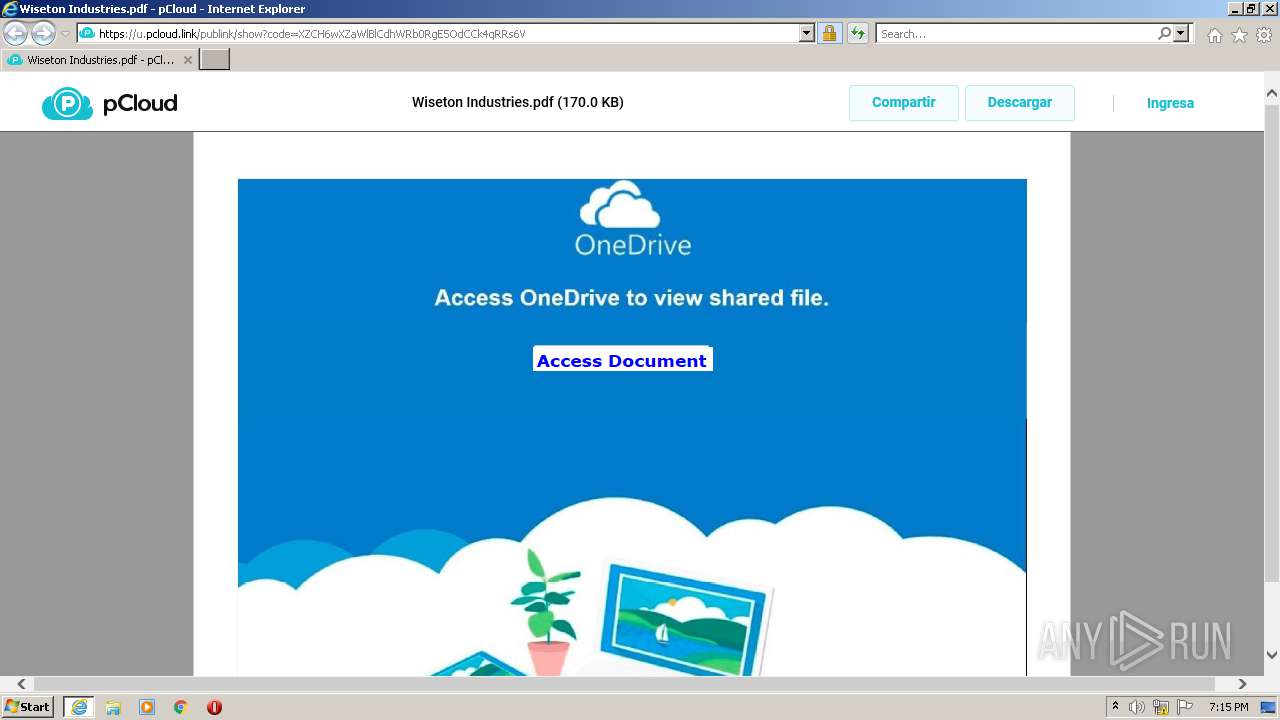Click the file name Wiseton Industries.pdf (170.0 KB)
This screenshot has width=1280, height=720.
pyautogui.click(x=518, y=102)
